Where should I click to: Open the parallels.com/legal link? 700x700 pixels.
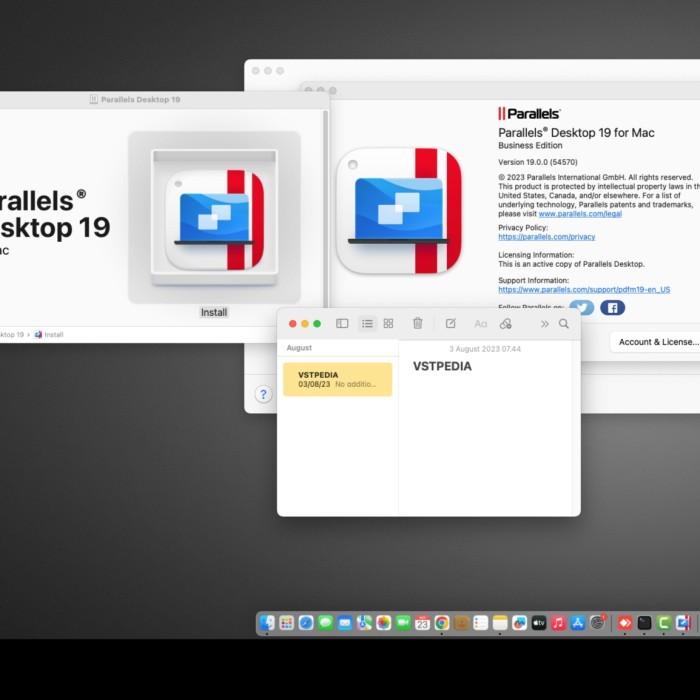click(579, 214)
